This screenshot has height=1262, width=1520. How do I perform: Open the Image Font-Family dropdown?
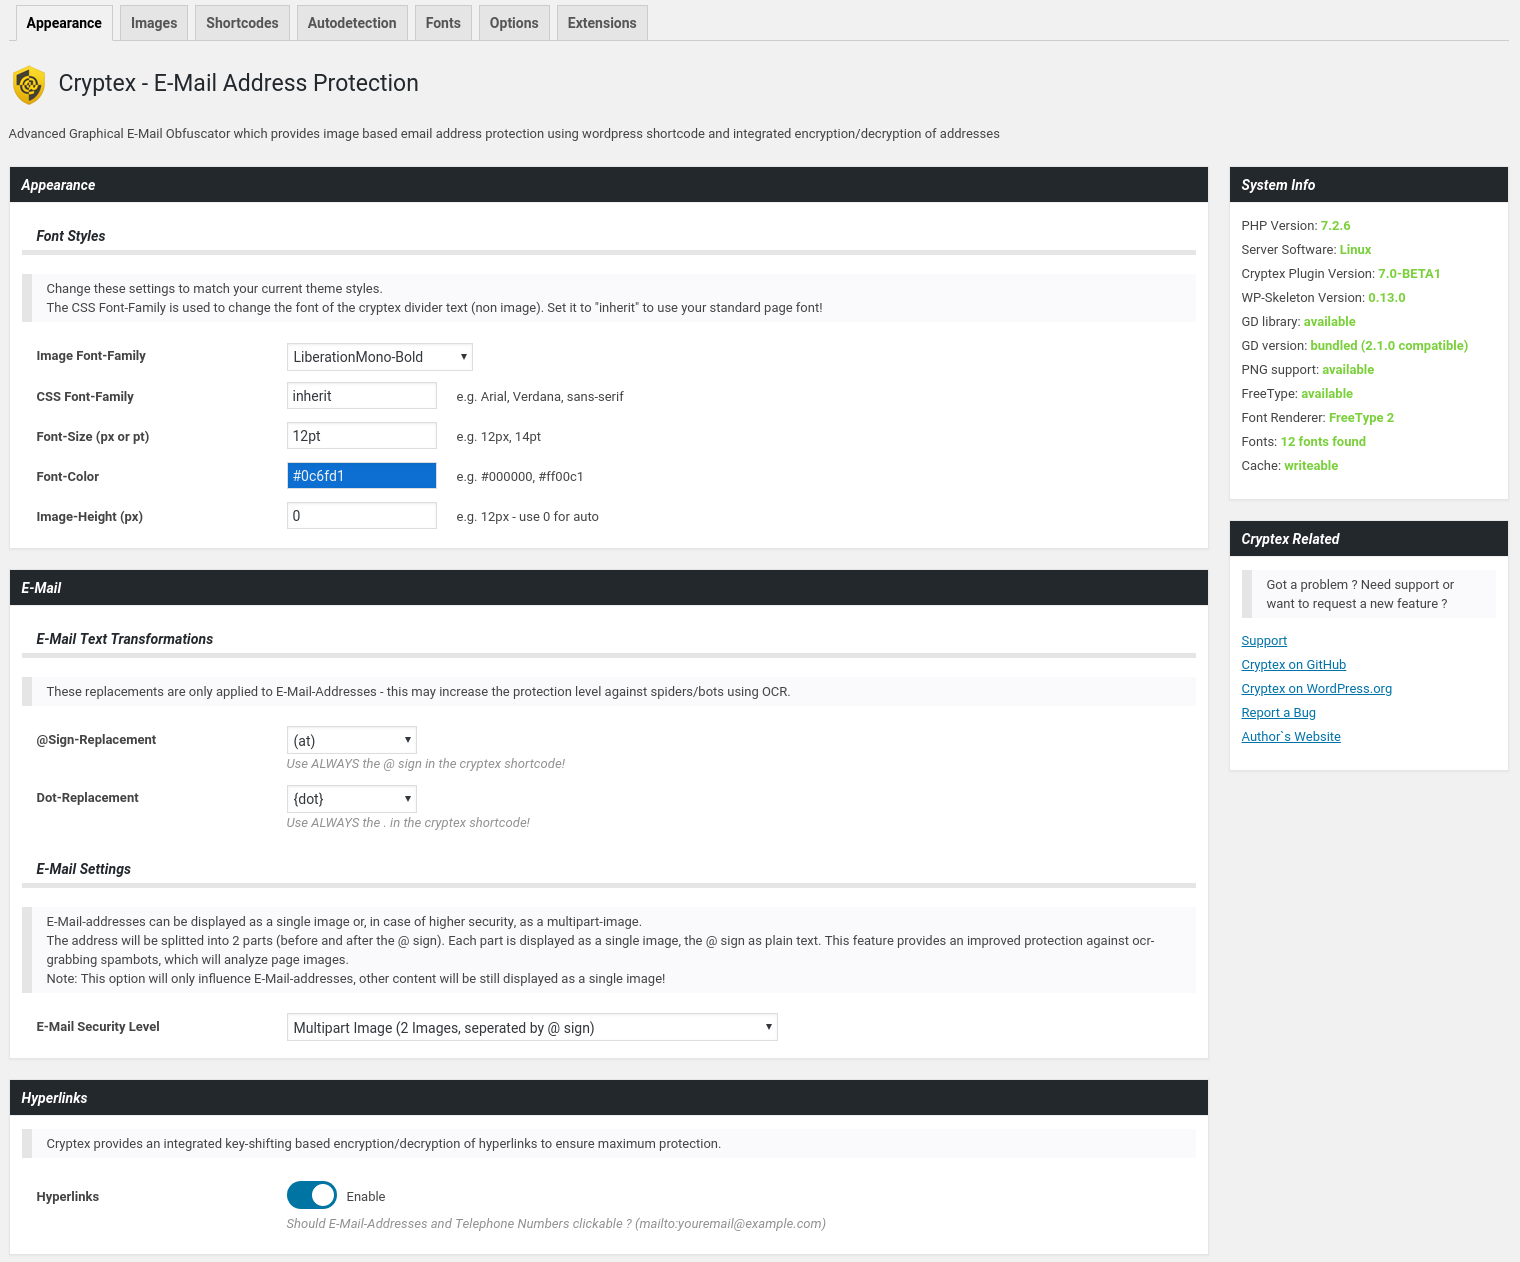tap(380, 357)
